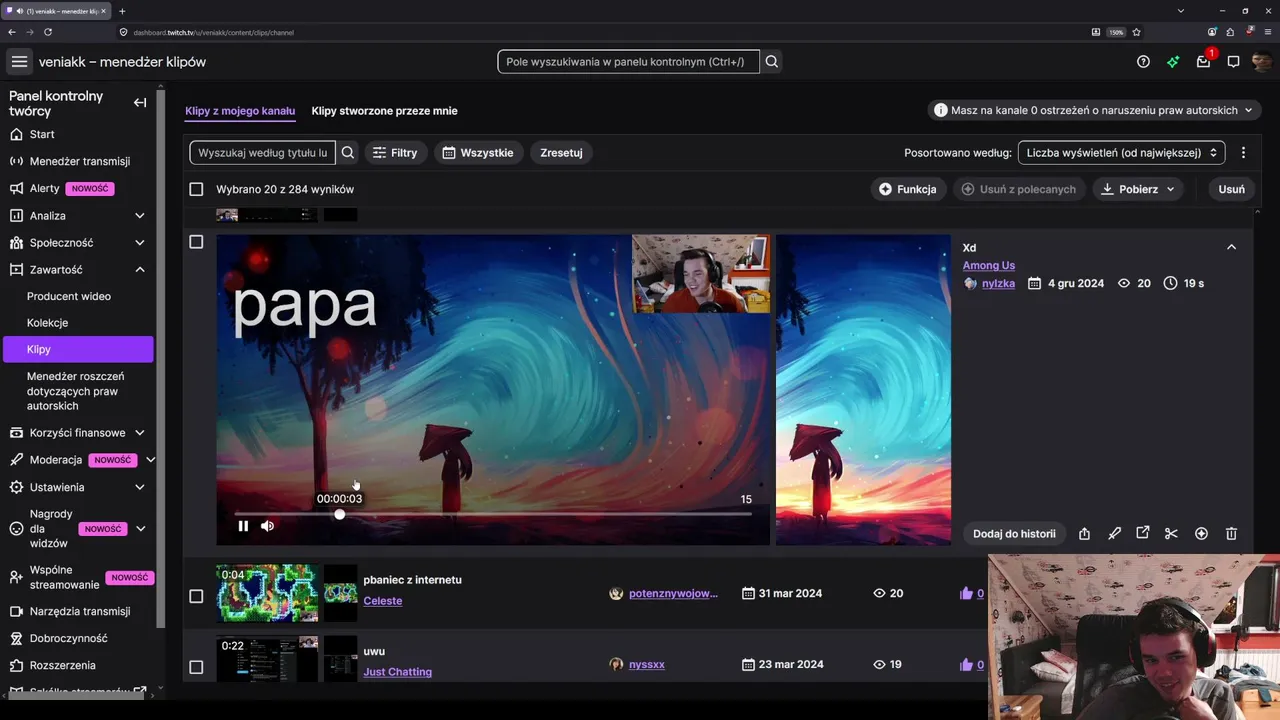The height and width of the screenshot is (720, 1280).
Task: Open Menedżer transmisji in the sidebar
Action: (x=78, y=161)
